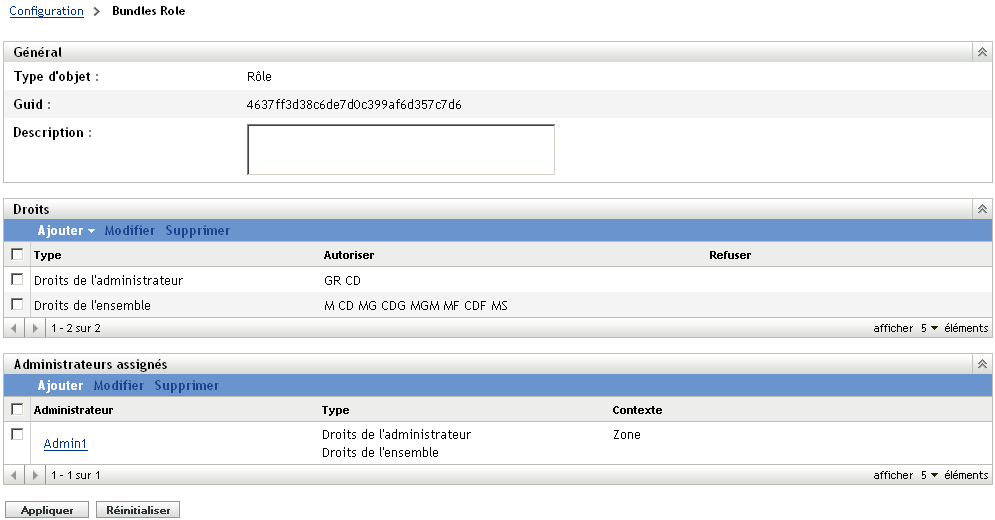Click inside the Description text field
The width and height of the screenshot is (995, 520).
tap(401, 149)
